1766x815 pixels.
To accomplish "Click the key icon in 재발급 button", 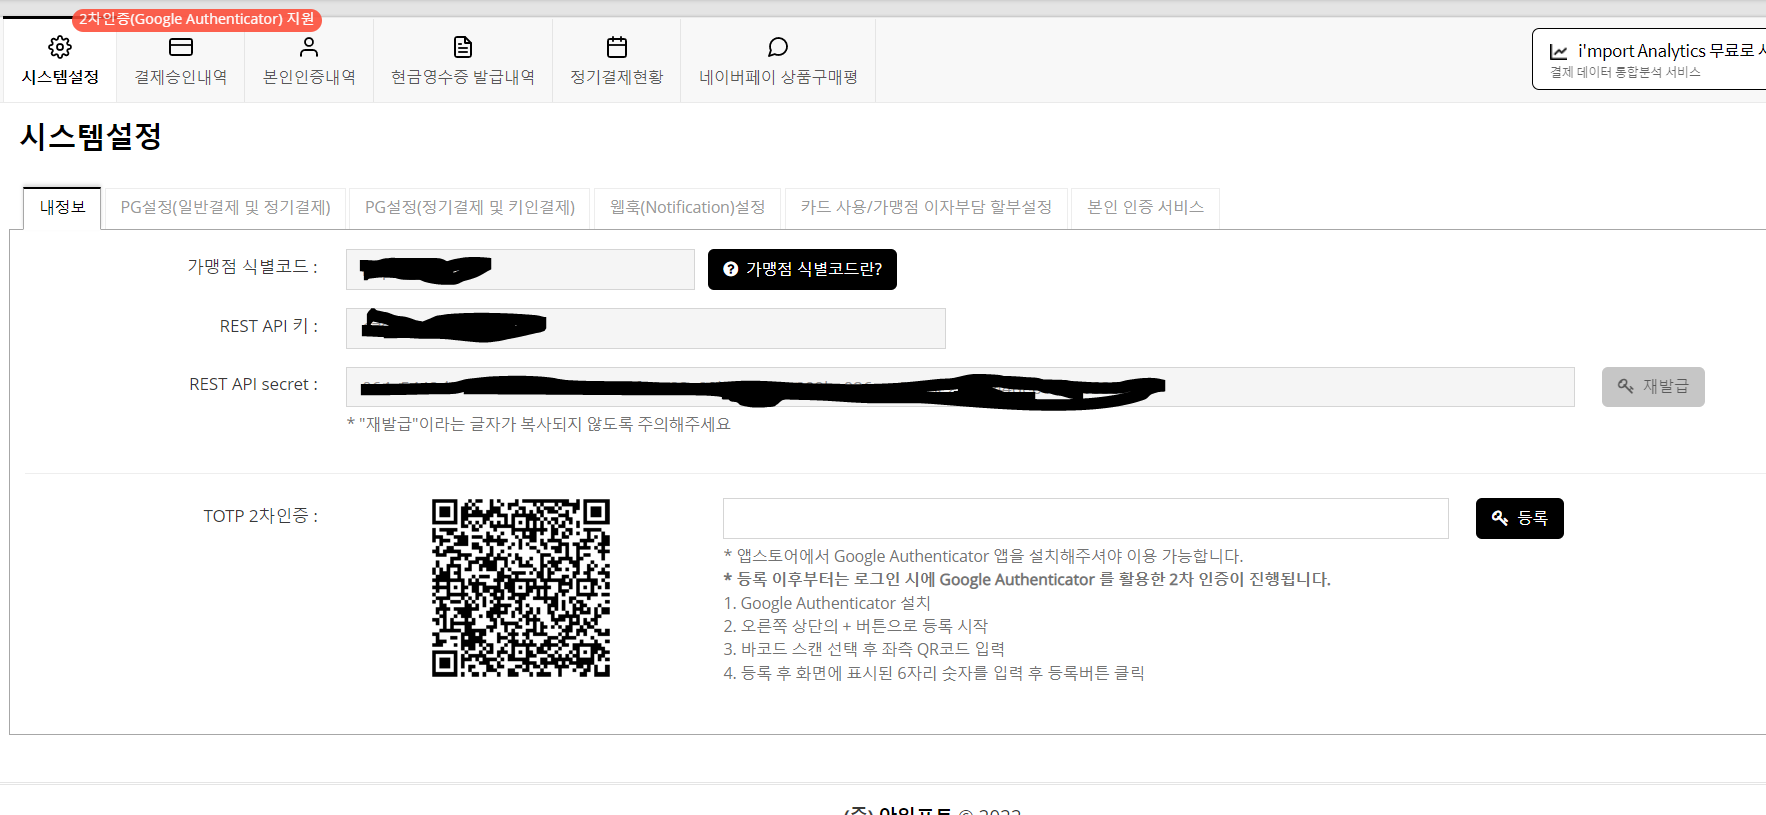I will (x=1626, y=386).
